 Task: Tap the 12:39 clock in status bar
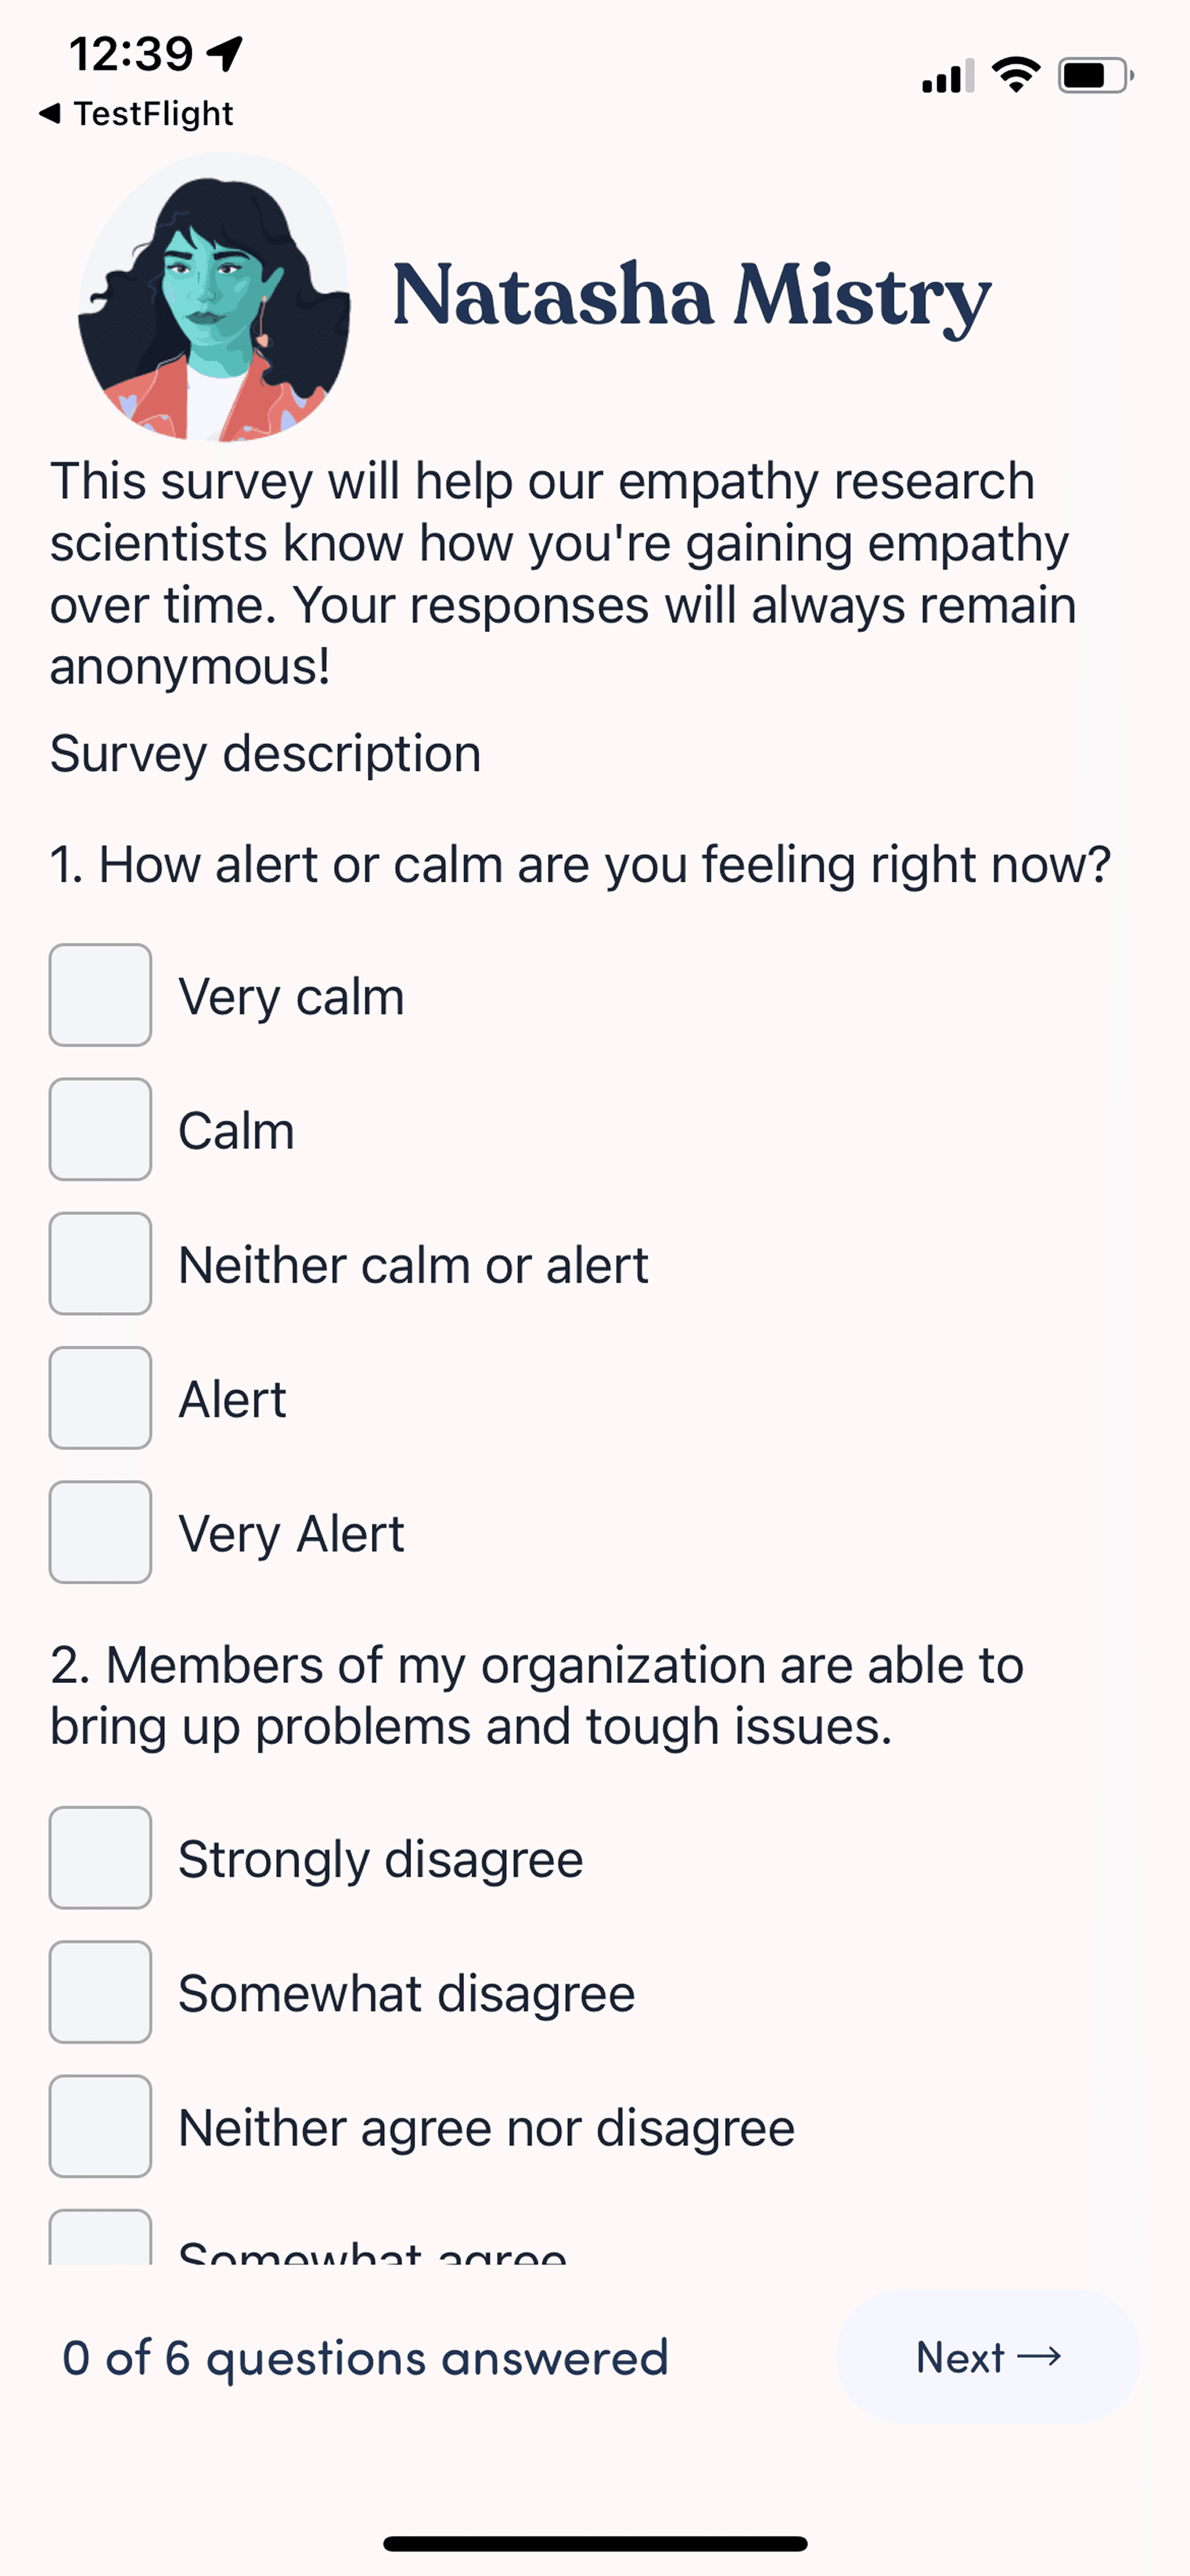point(130,54)
